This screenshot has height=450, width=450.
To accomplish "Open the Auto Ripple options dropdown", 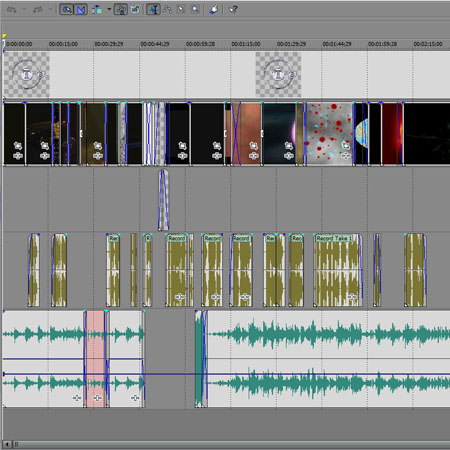I will pos(109,9).
